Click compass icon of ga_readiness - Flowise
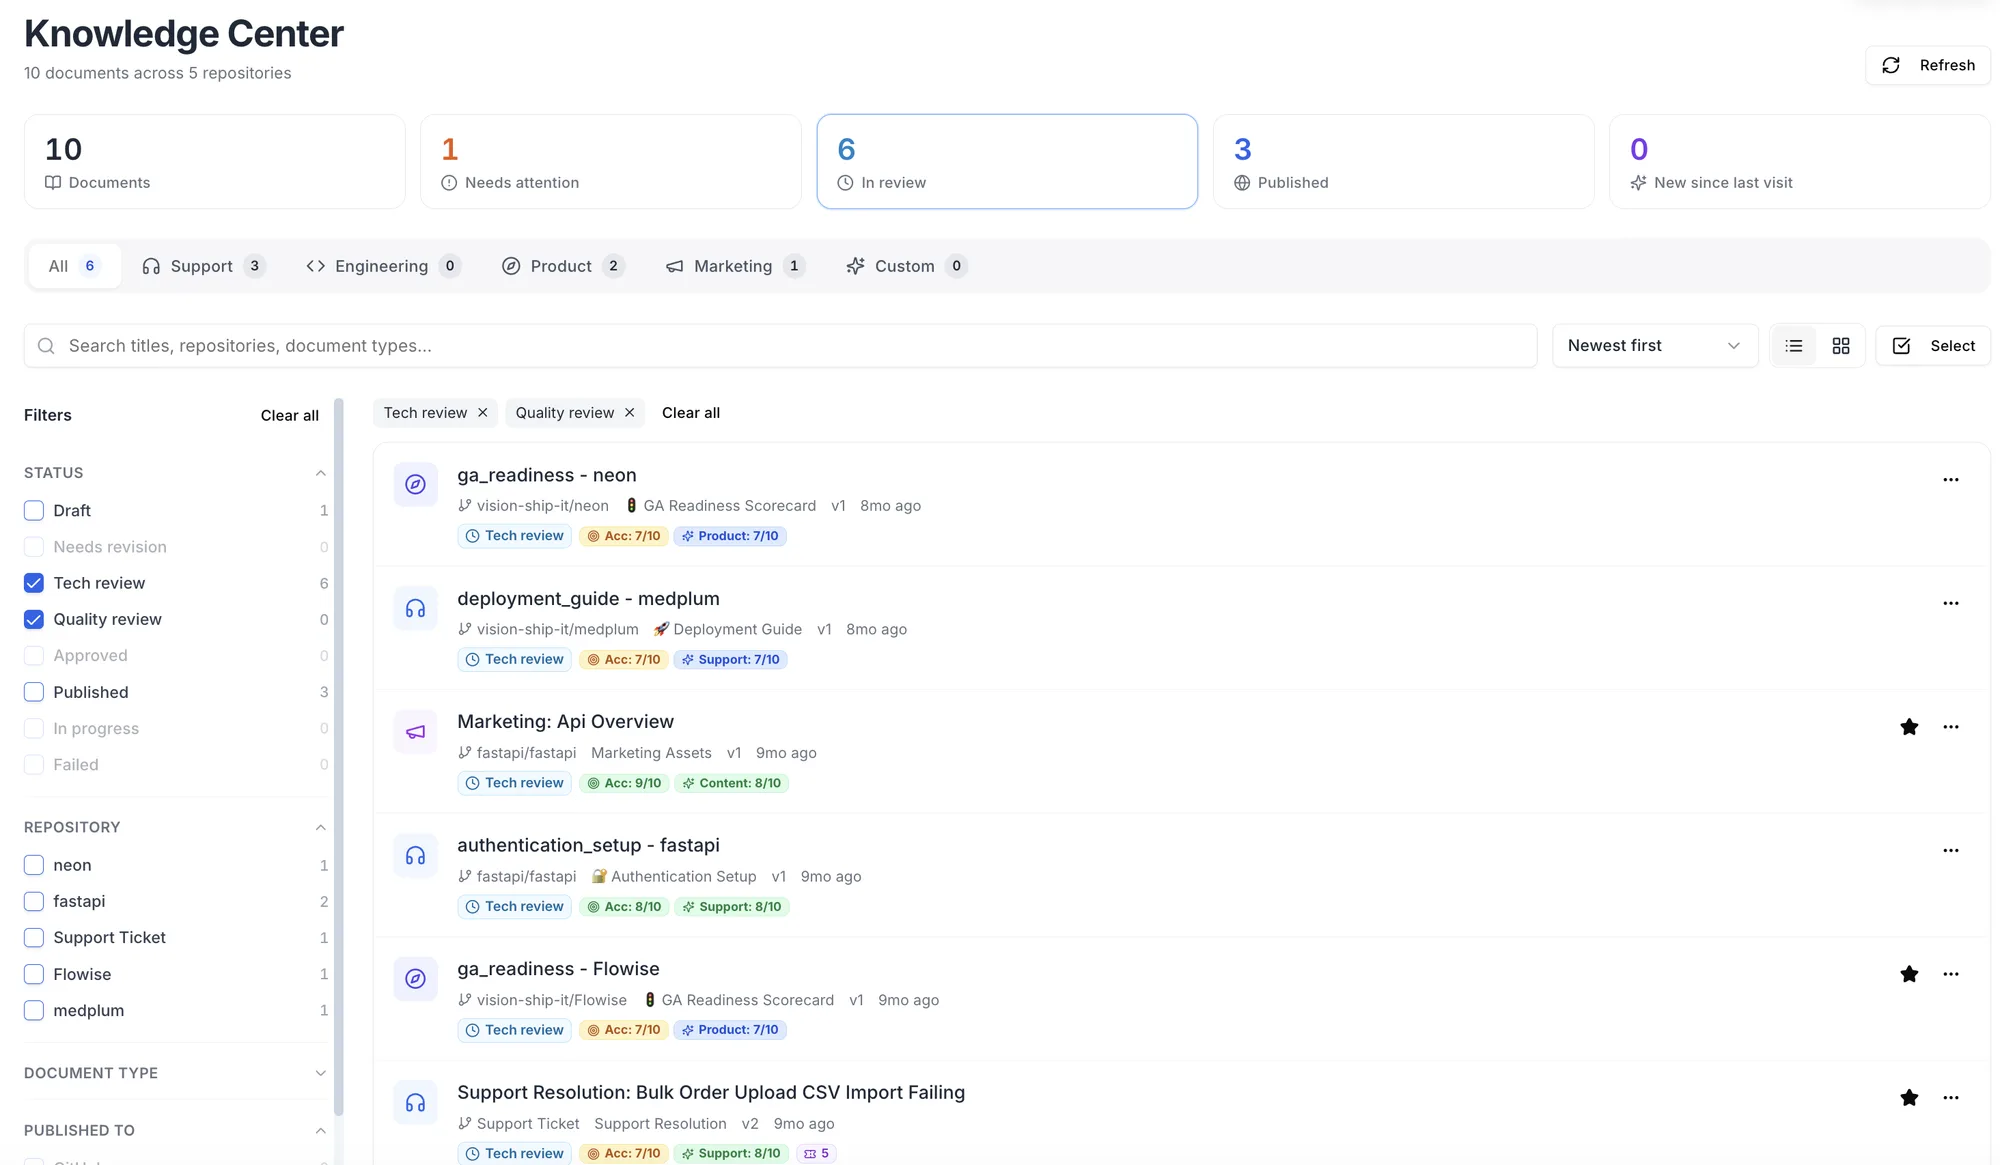 click(x=415, y=979)
